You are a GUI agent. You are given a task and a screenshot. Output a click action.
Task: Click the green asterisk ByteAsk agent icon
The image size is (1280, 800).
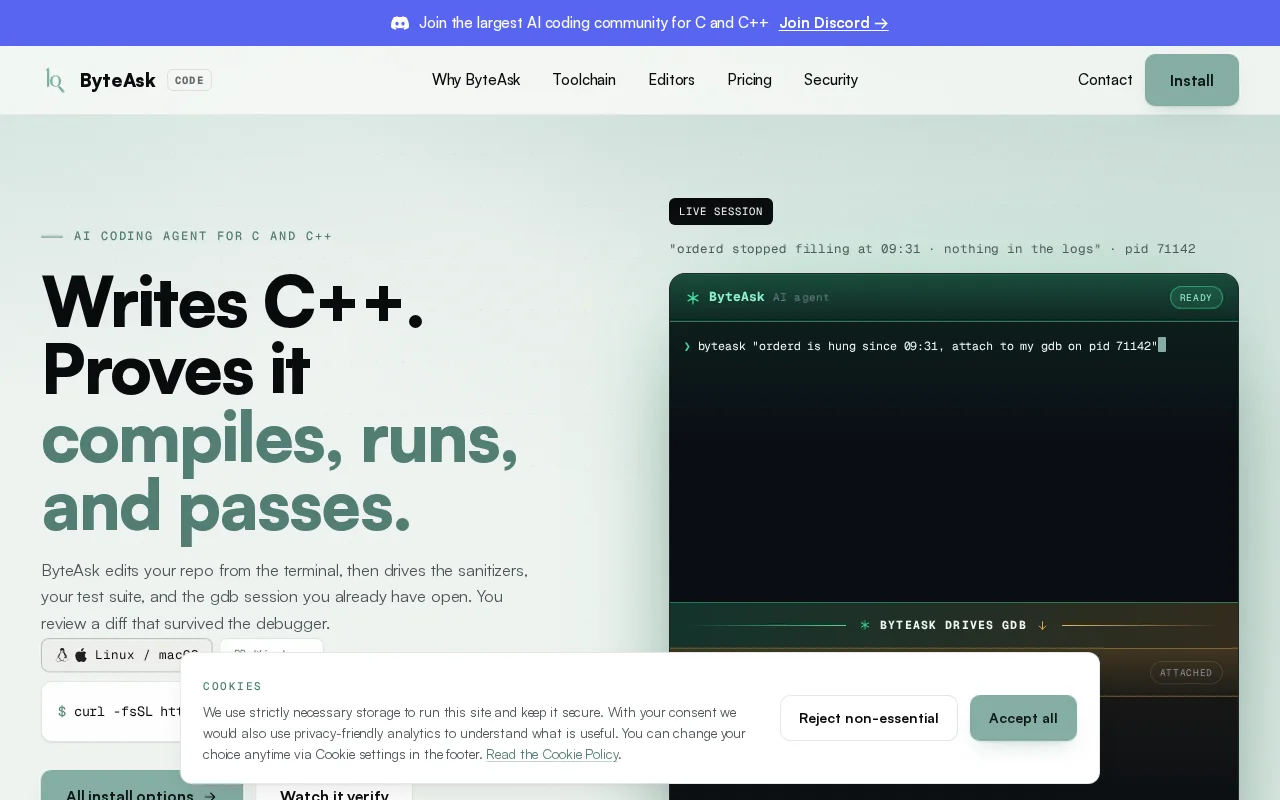point(693,297)
